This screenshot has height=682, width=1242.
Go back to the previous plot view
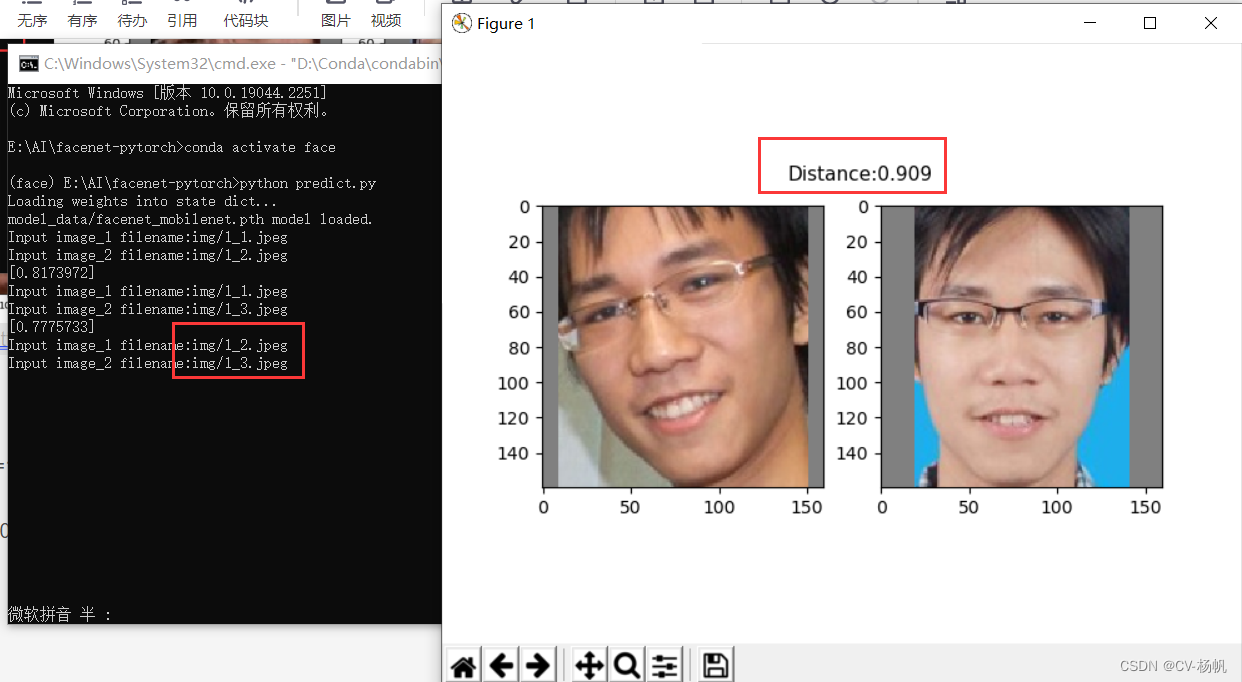click(x=501, y=665)
